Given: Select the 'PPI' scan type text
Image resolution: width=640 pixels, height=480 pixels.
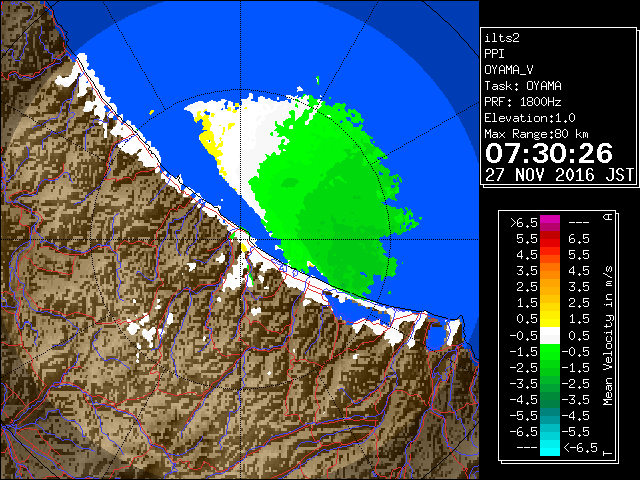Looking at the screenshot, I should tap(494, 54).
